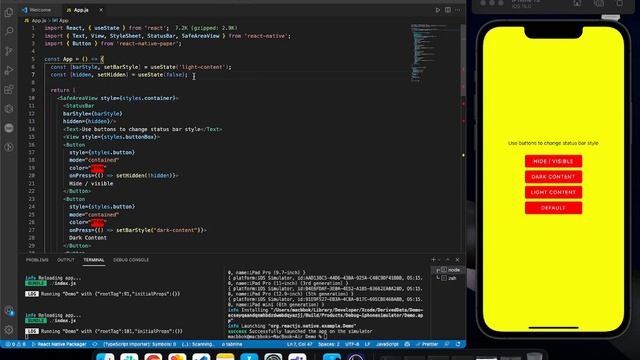Screen dimensions: 640x360
Task: Click the Prettier status bar item
Action: click(x=427, y=344)
